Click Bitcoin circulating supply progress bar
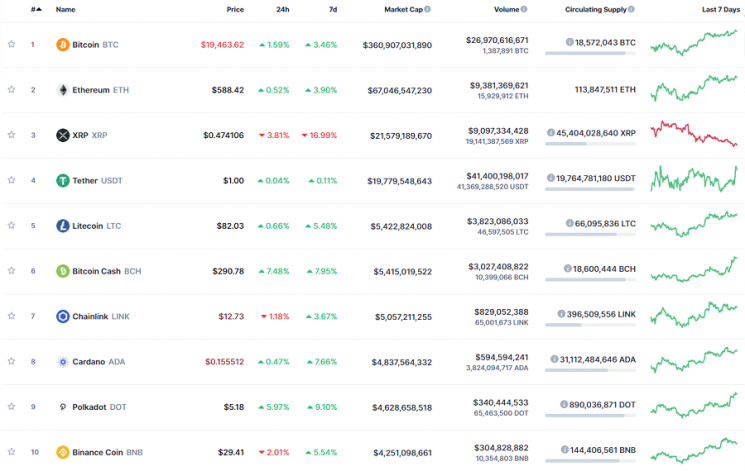Image resolution: width=745 pixels, height=471 pixels. (x=590, y=53)
